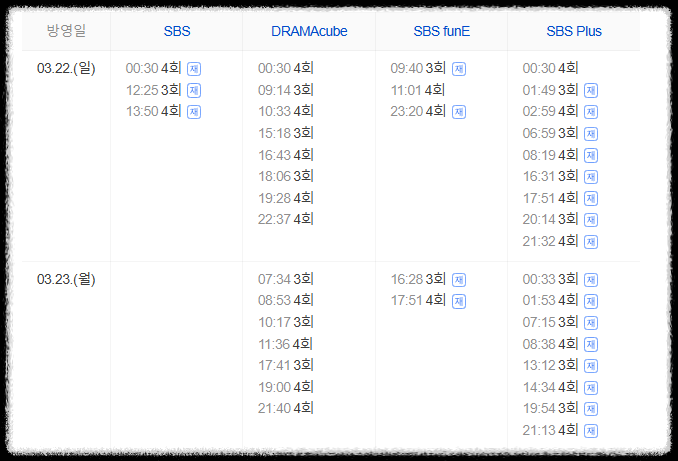Select the SBS funE 16:28 3회 entry

pos(418,279)
